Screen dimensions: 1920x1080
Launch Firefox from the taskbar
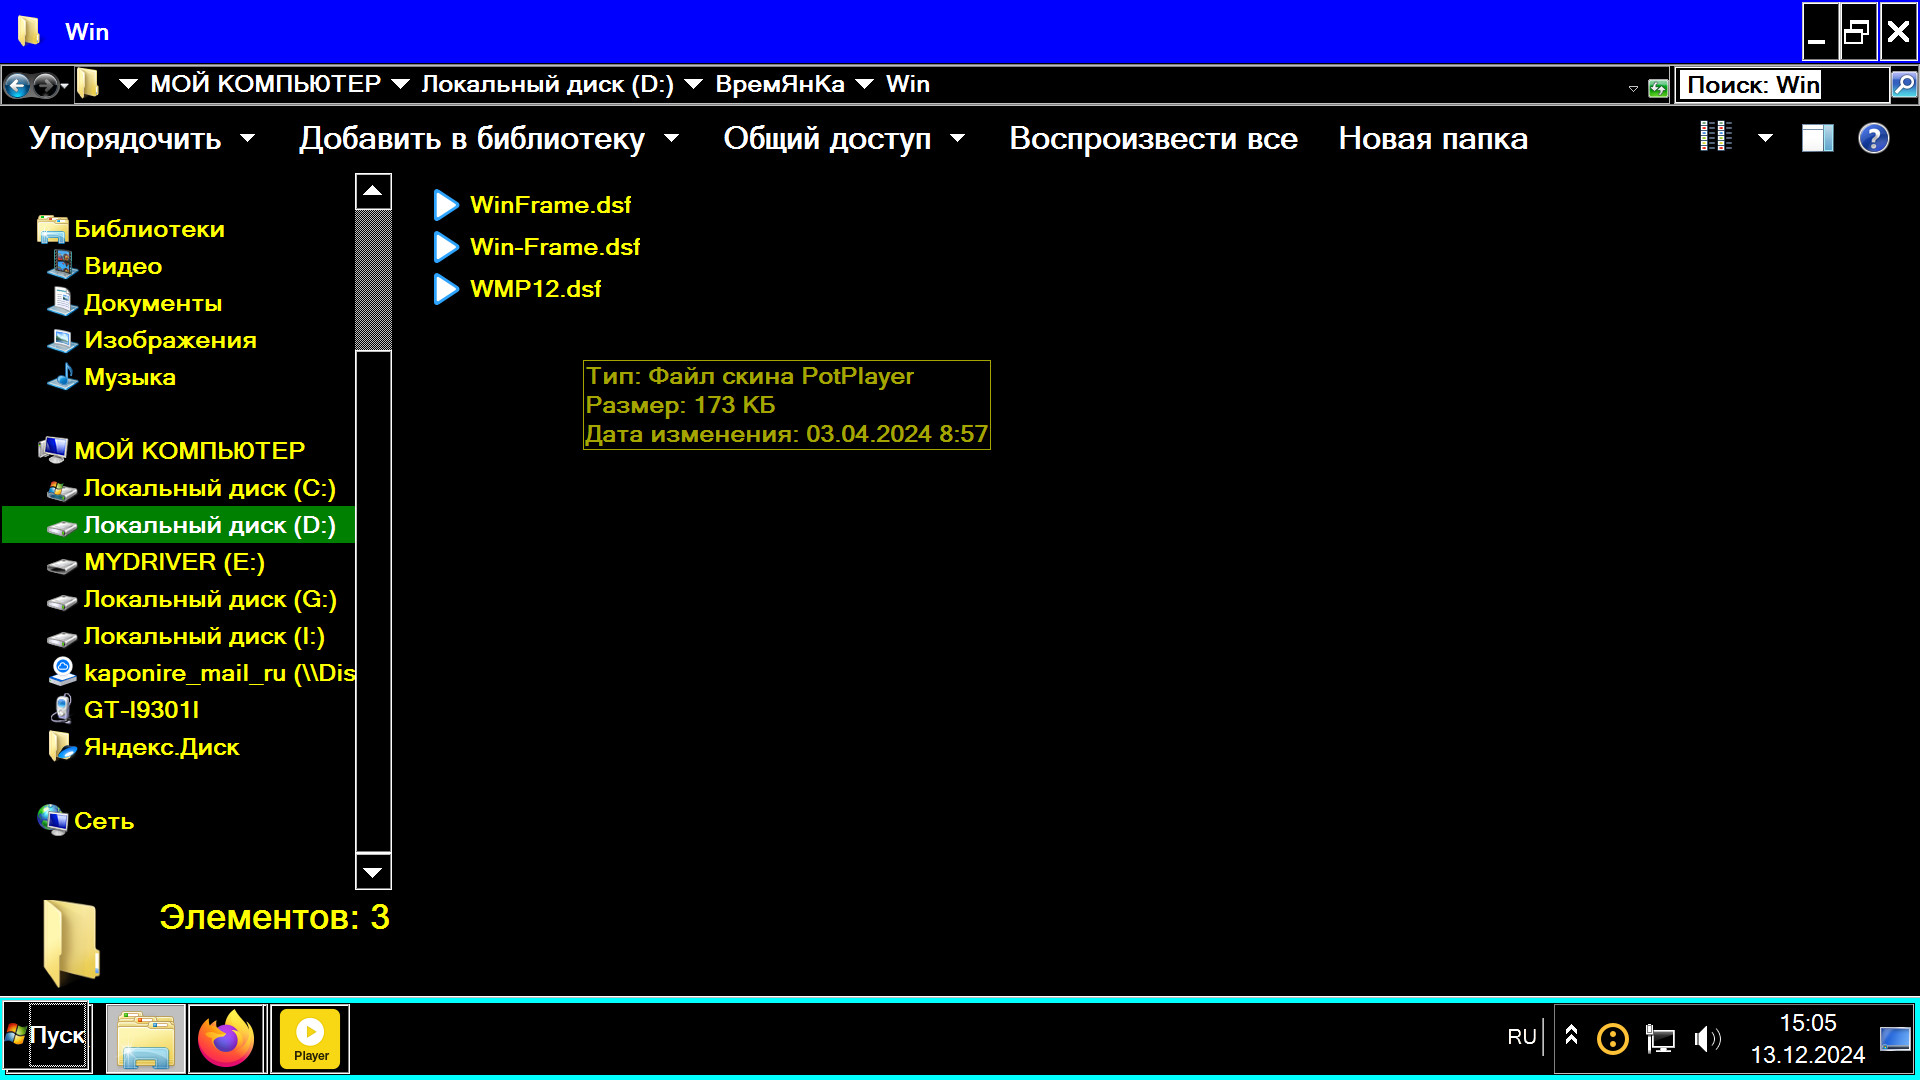[227, 1039]
